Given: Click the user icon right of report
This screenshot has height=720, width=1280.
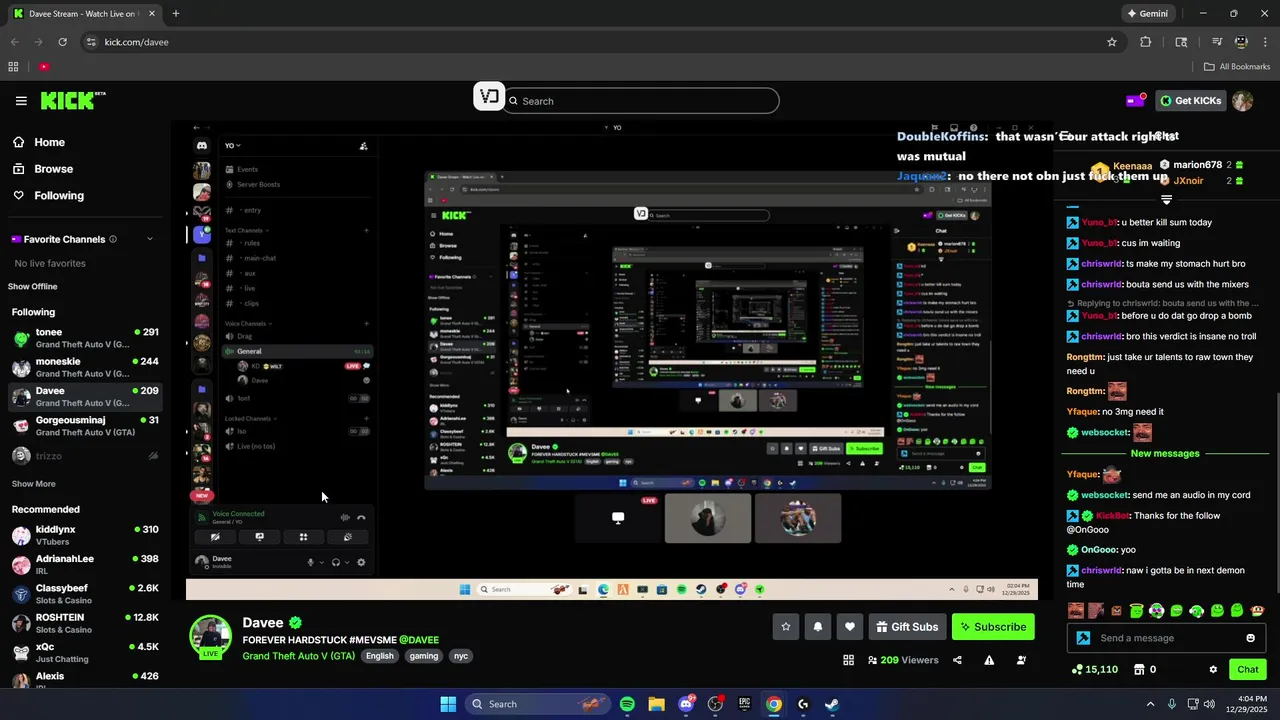Looking at the screenshot, I should (x=1021, y=660).
